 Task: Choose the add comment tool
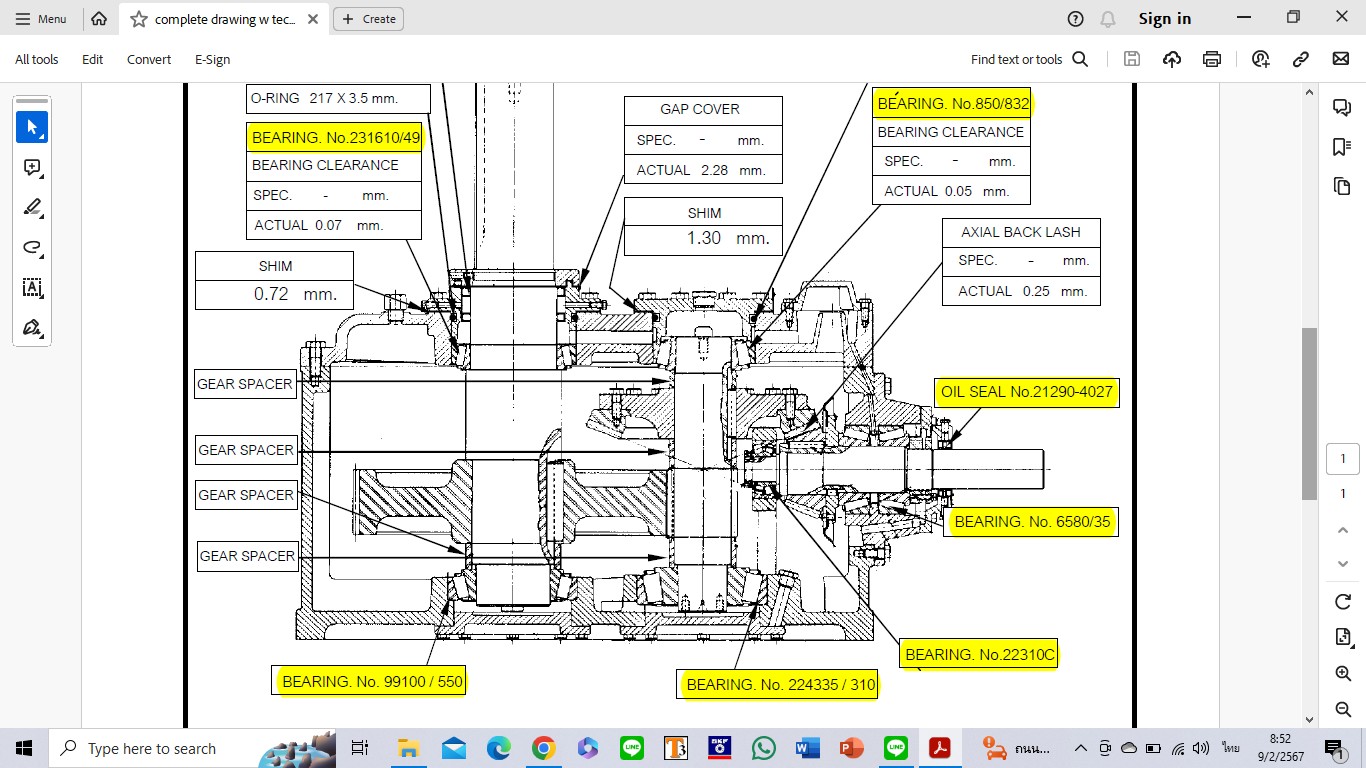tap(32, 168)
